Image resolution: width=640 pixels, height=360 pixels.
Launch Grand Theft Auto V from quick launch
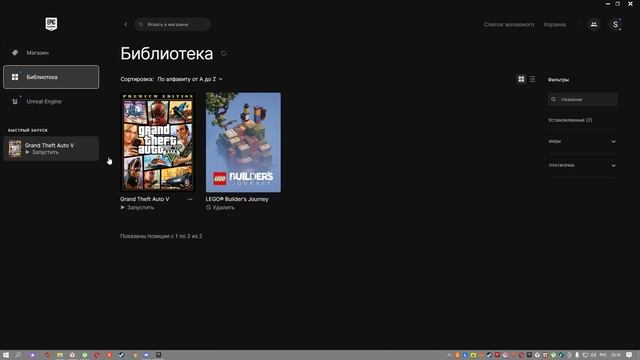(x=51, y=149)
